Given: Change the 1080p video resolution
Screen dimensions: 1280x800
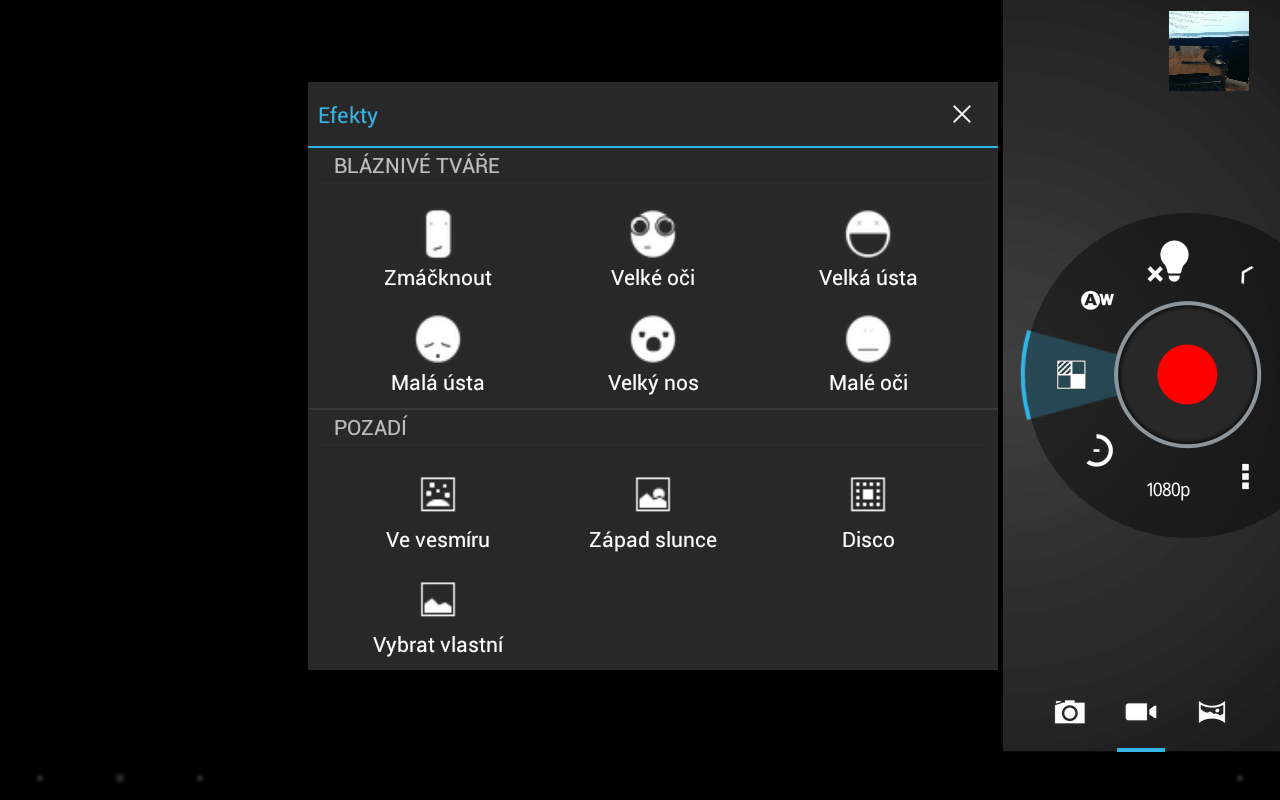Looking at the screenshot, I should (1168, 490).
